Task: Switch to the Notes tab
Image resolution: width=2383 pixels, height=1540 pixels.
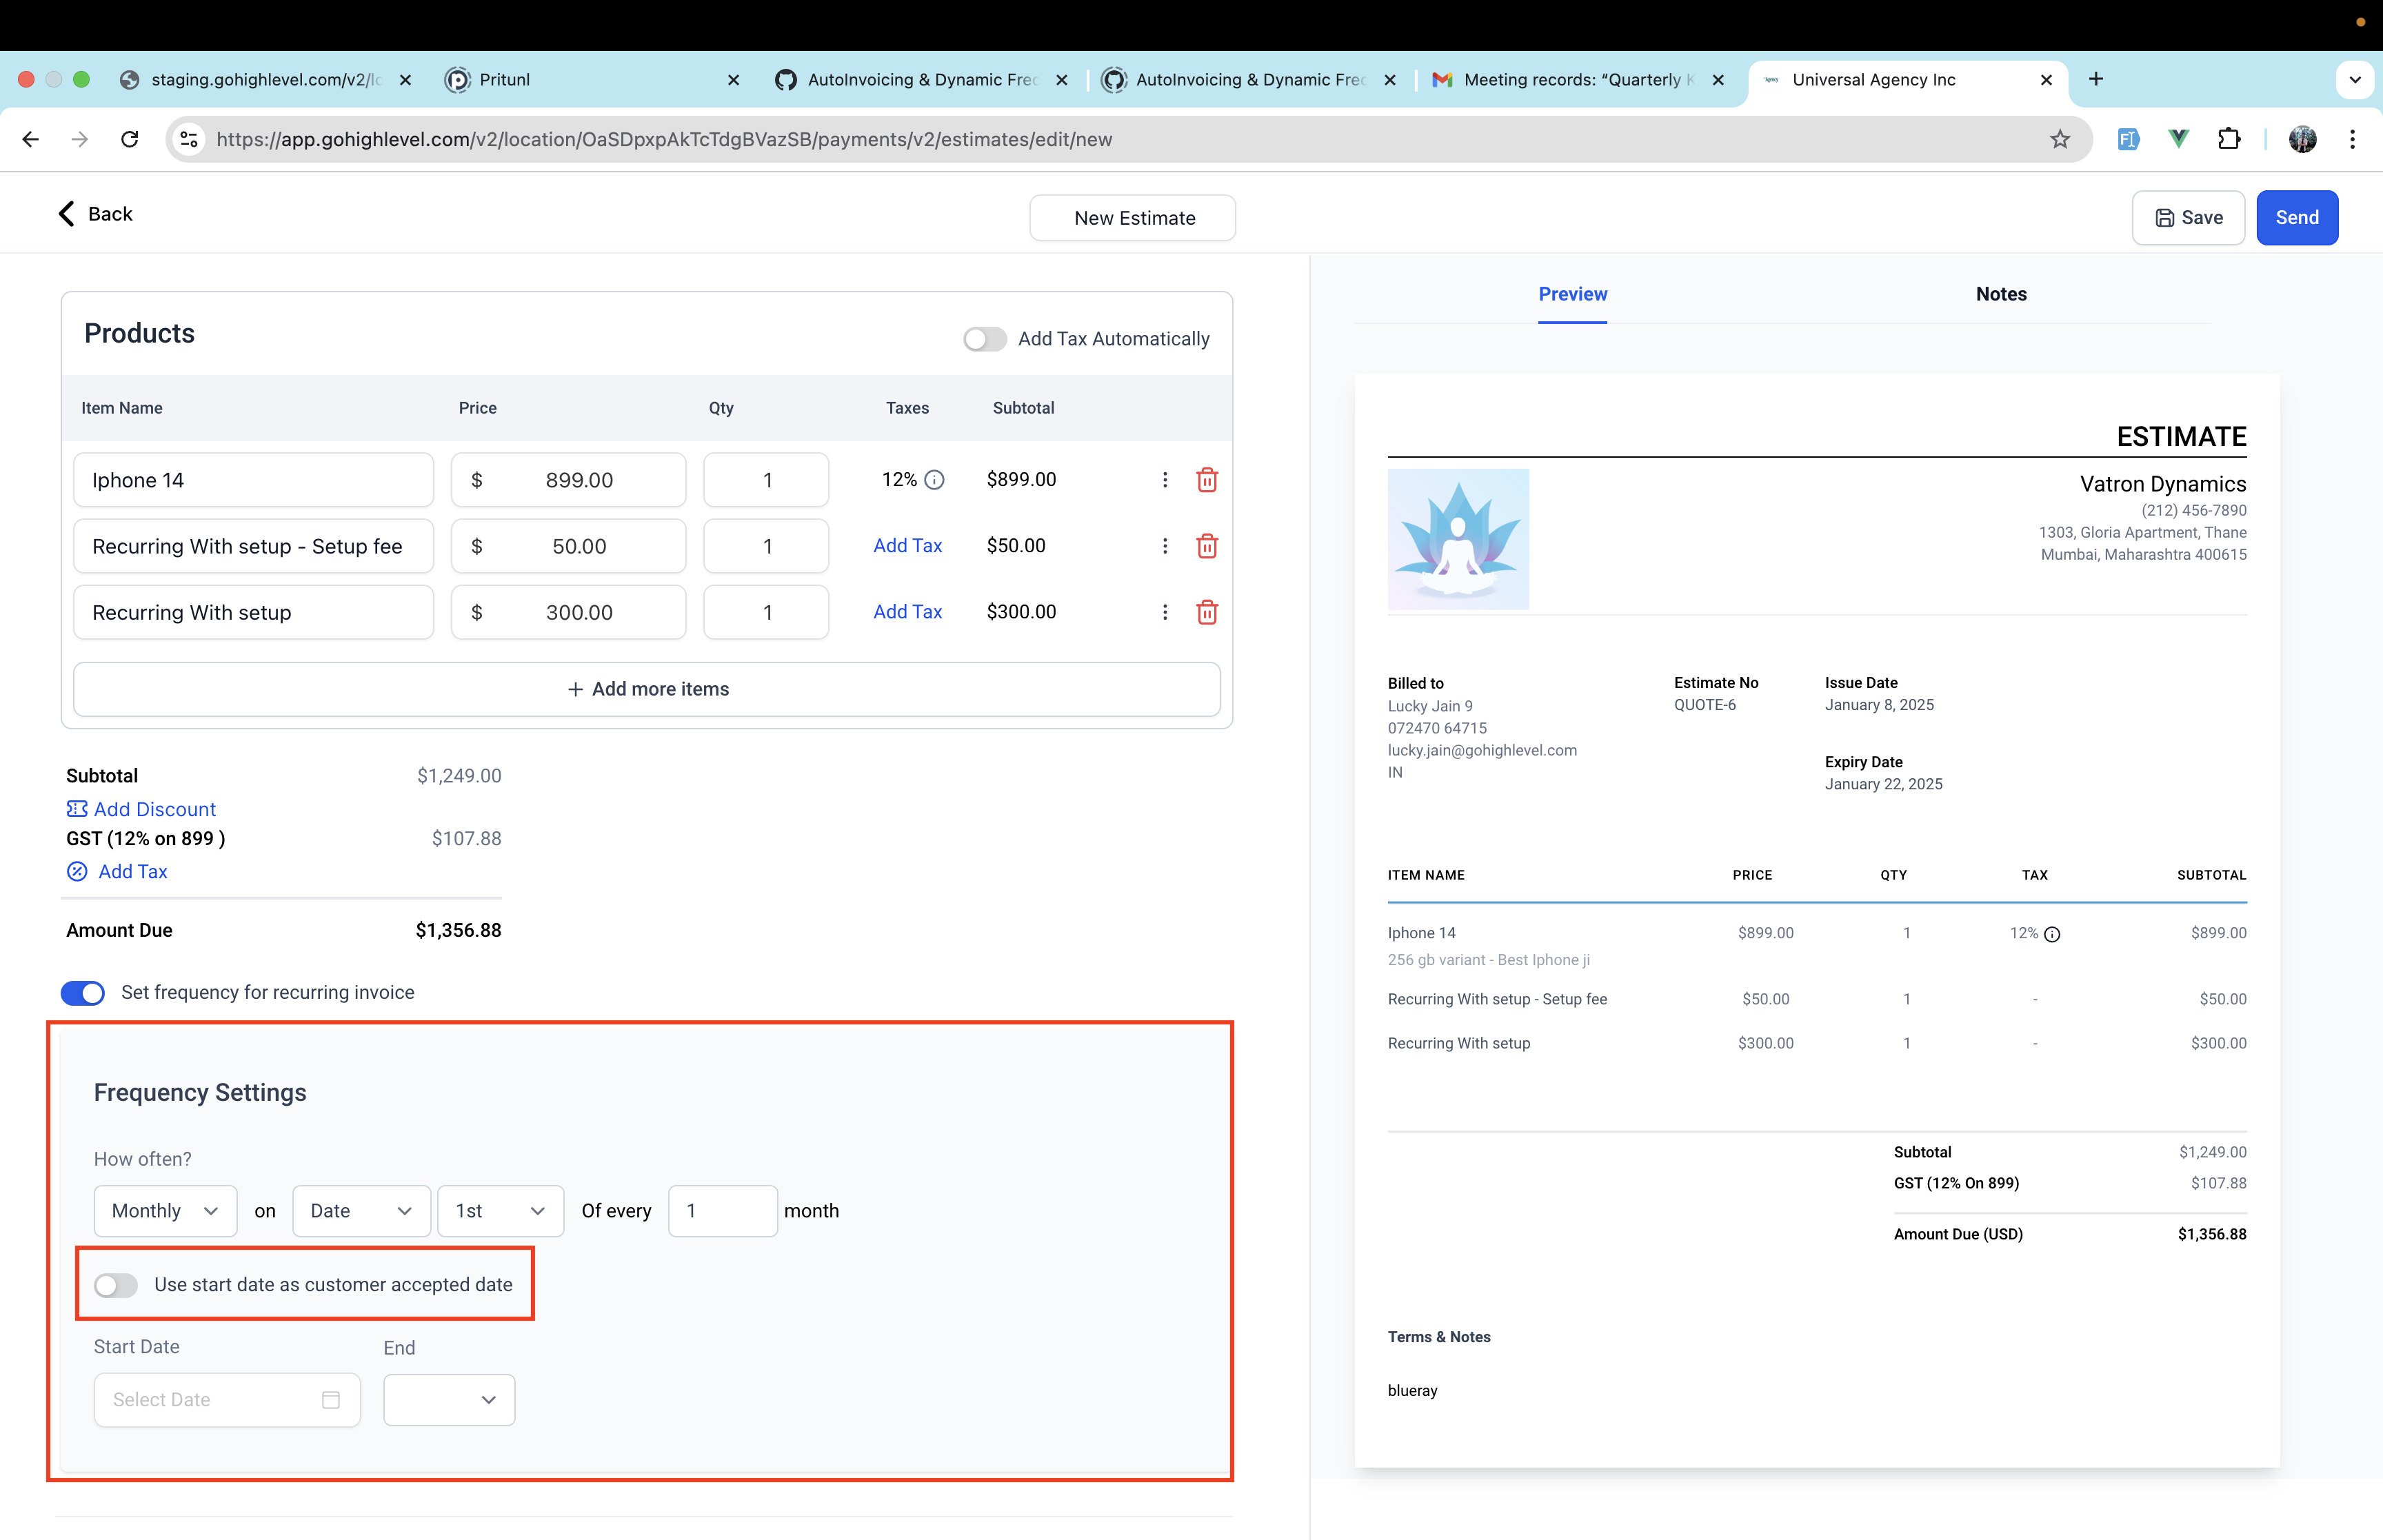Action: coord(2001,294)
